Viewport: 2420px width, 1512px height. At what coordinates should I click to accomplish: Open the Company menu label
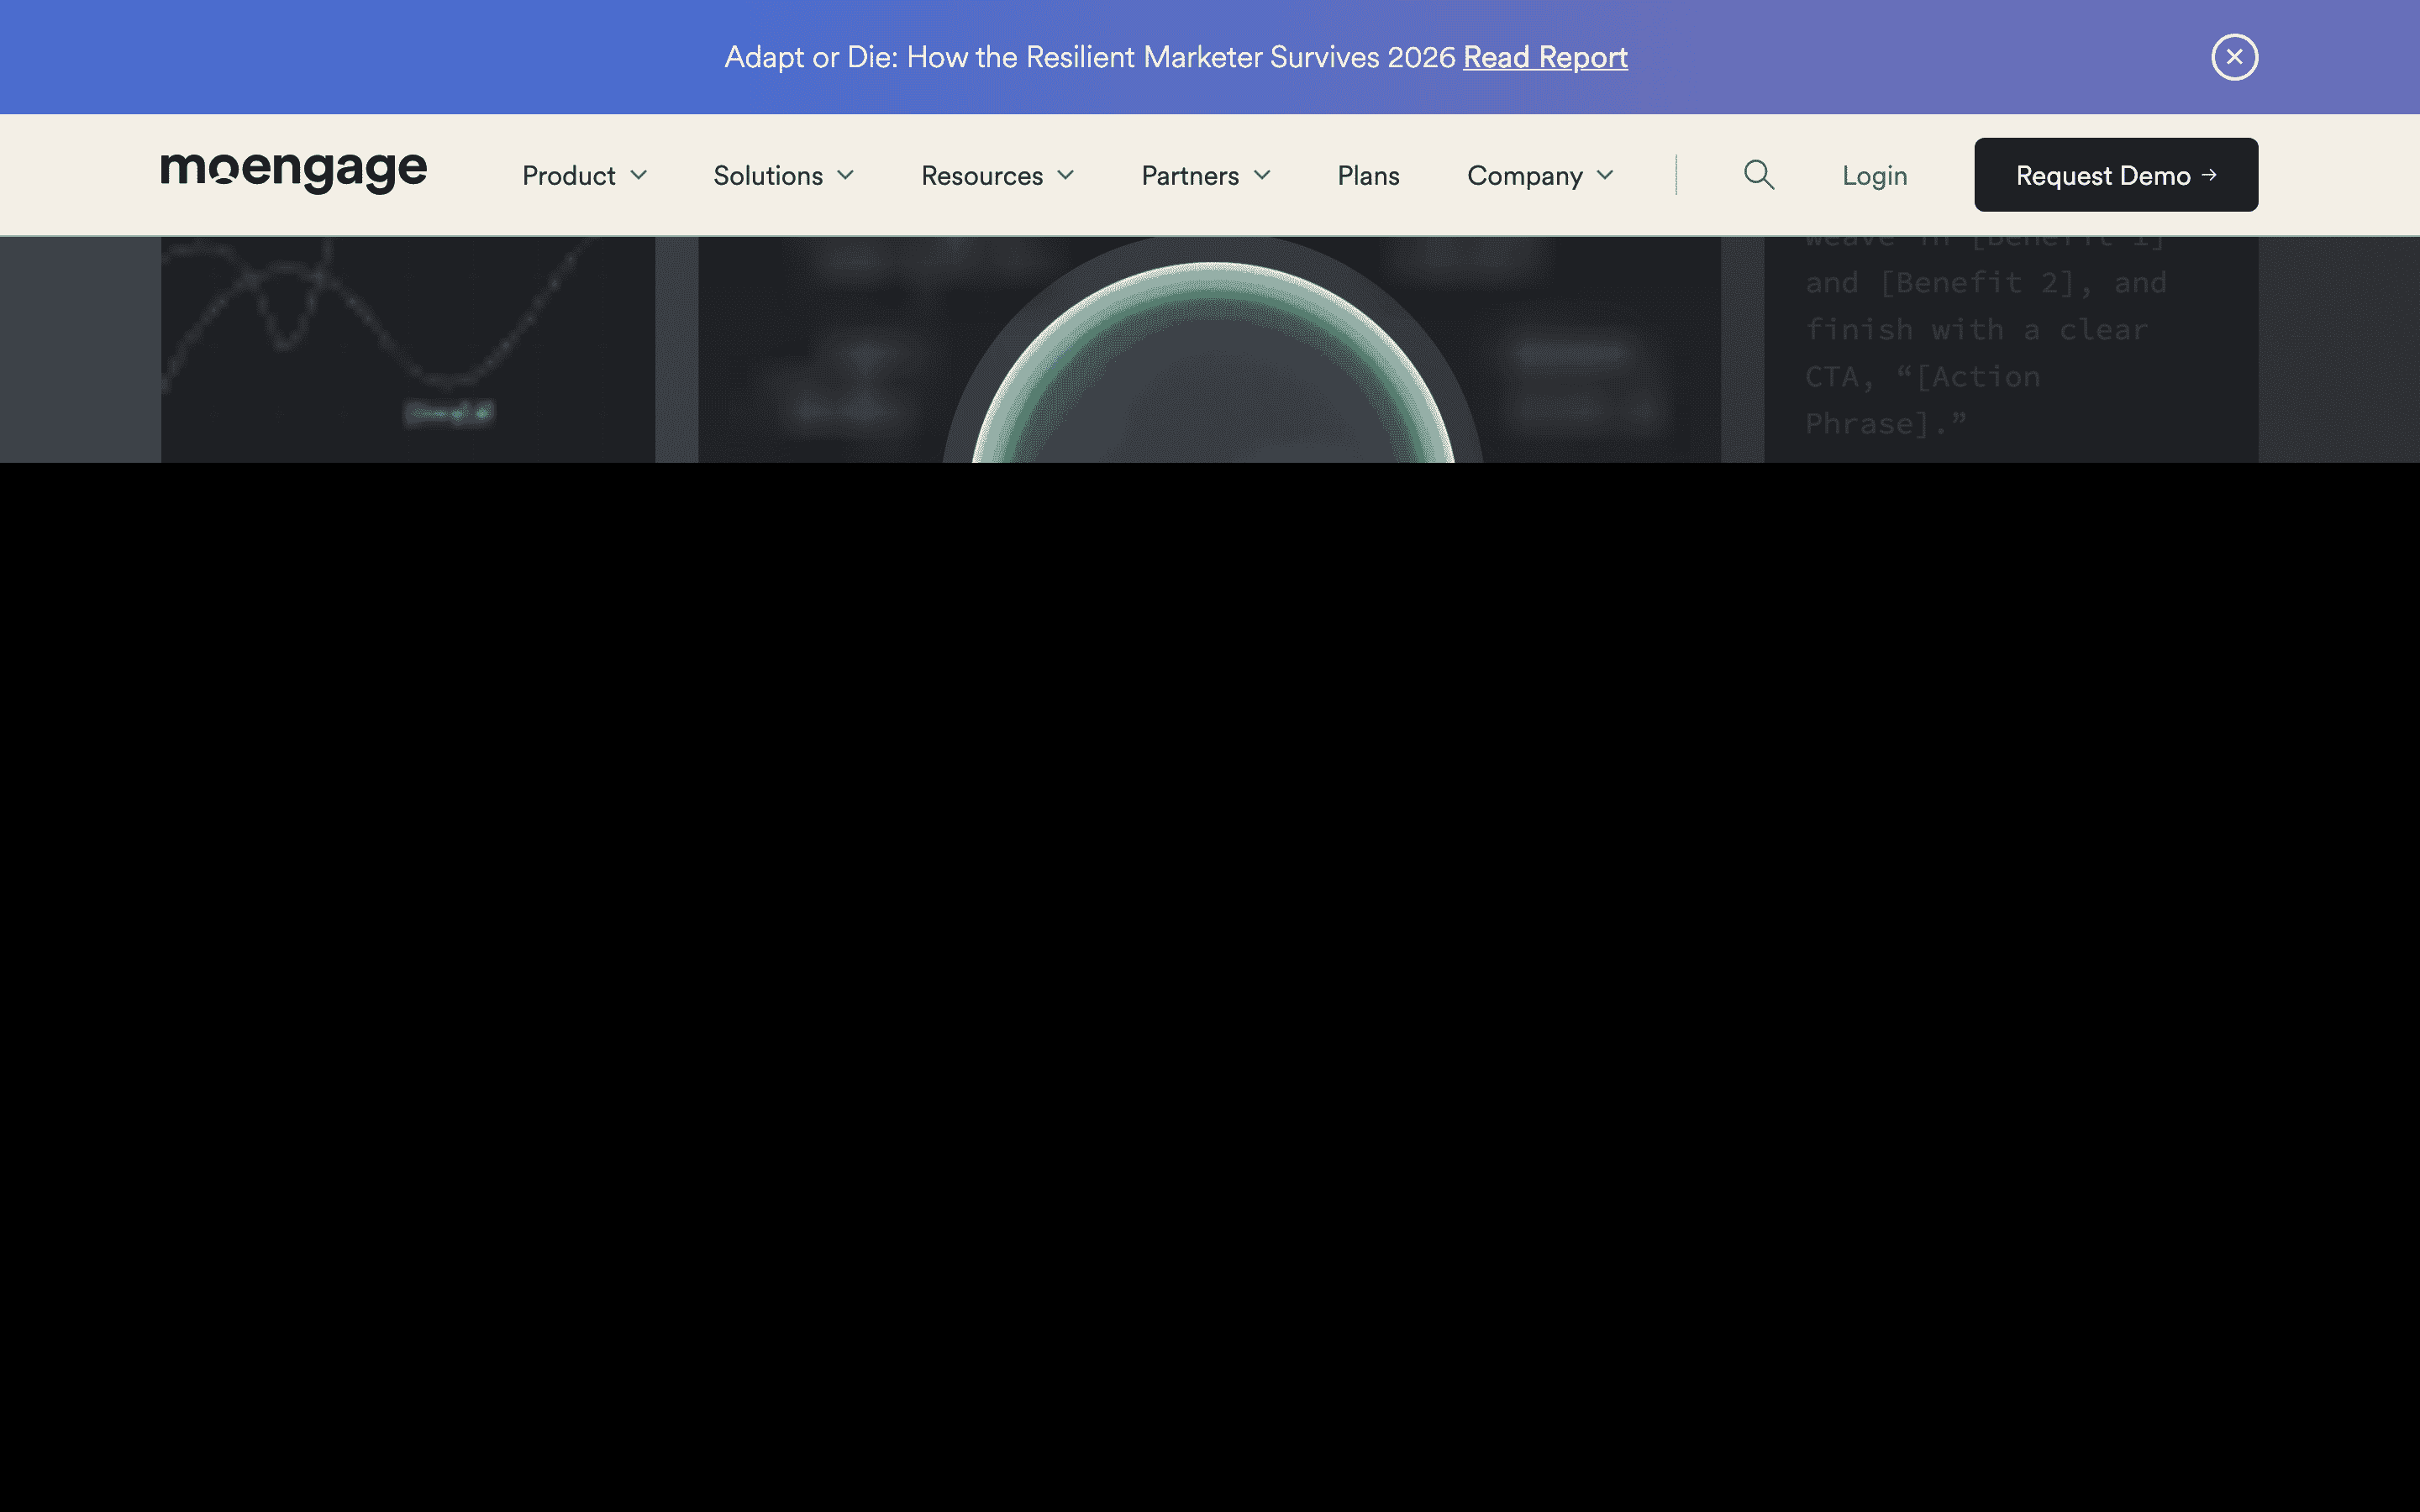click(1524, 176)
